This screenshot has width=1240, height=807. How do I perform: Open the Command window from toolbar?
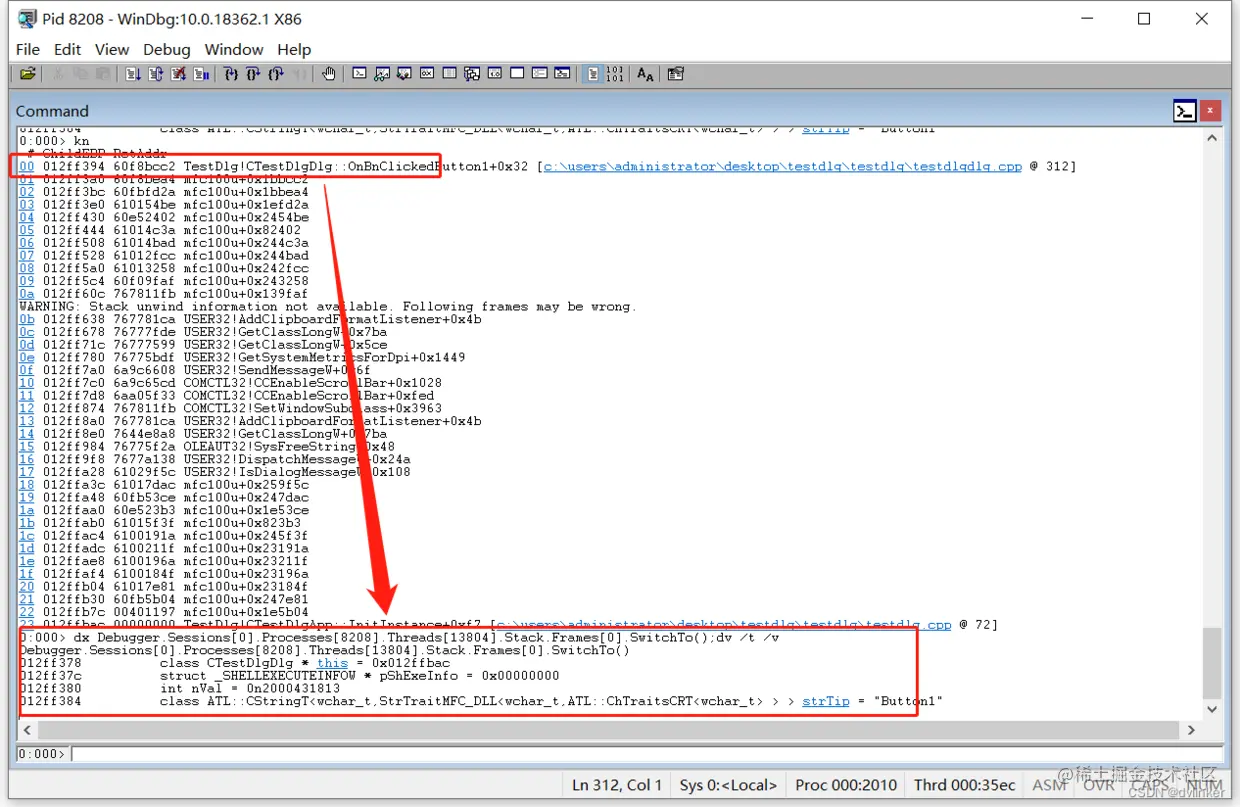(x=359, y=74)
